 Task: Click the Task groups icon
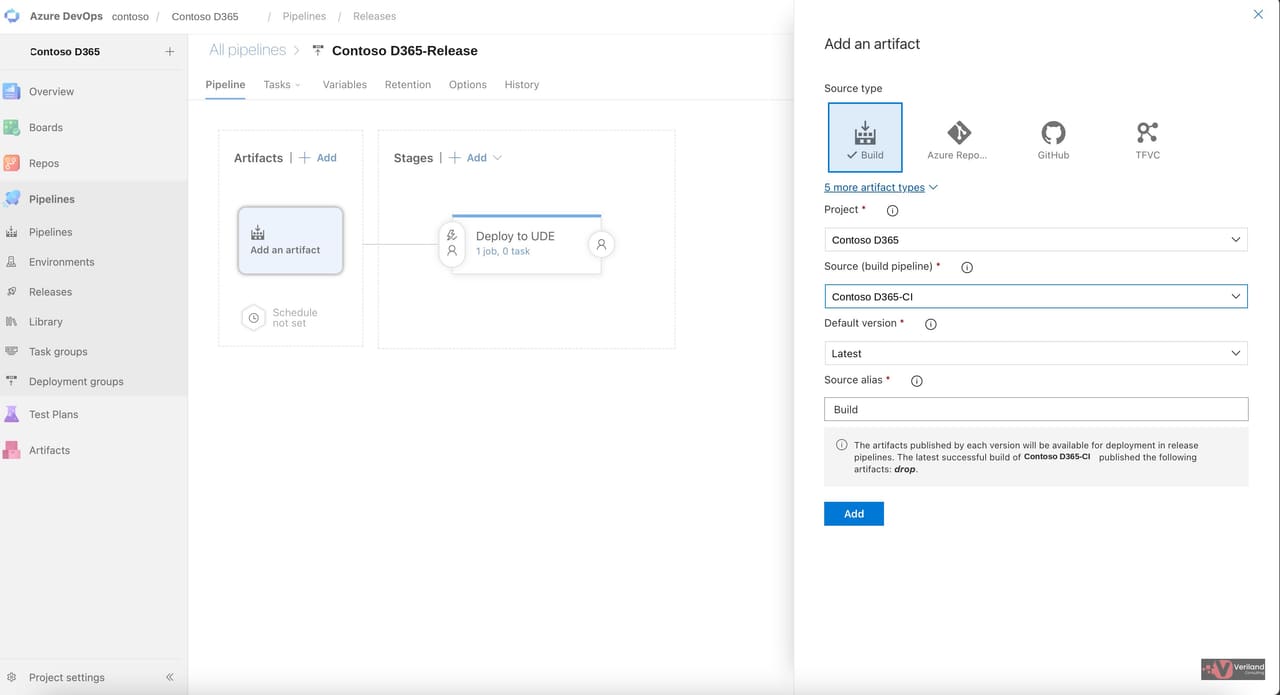click(12, 352)
